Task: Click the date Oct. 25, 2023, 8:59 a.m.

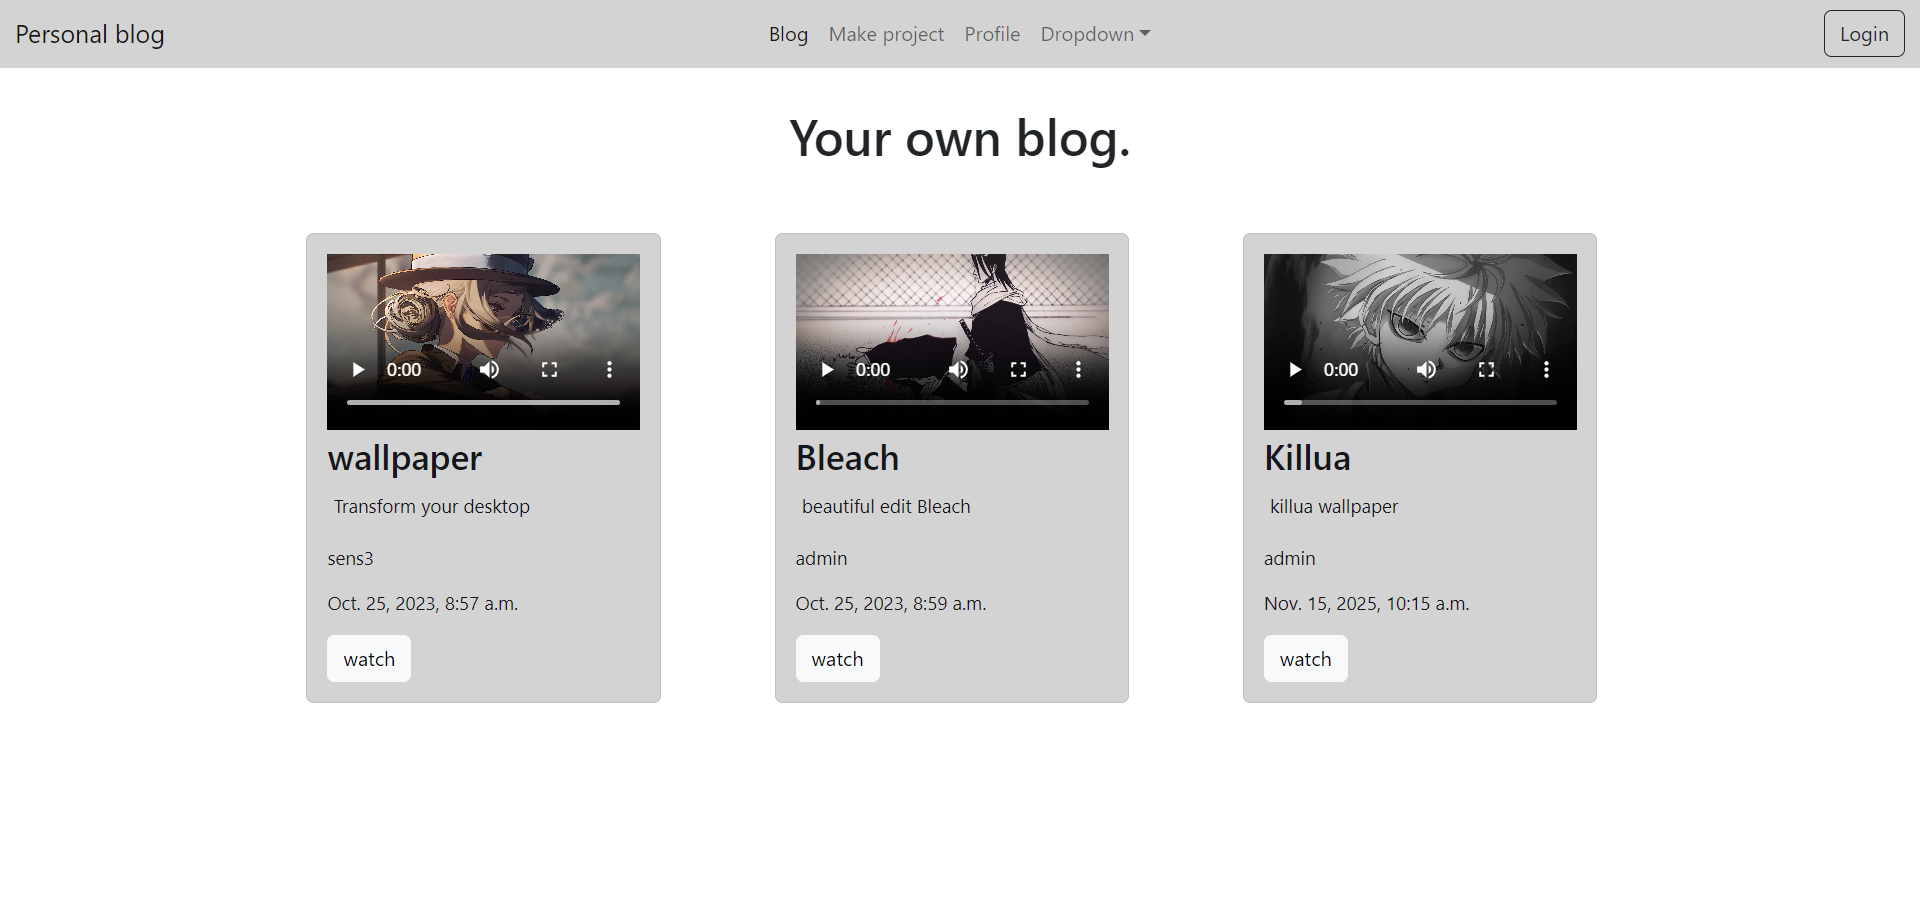Action: tap(891, 604)
